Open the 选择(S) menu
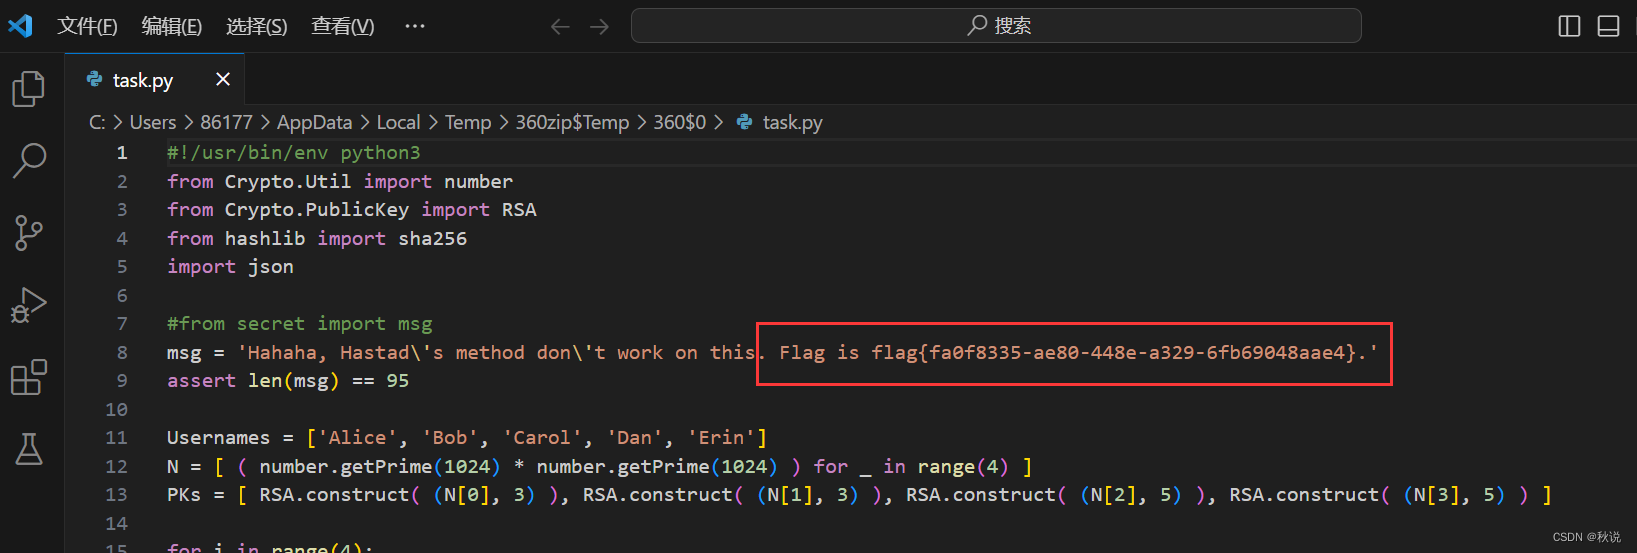1637x553 pixels. [256, 26]
